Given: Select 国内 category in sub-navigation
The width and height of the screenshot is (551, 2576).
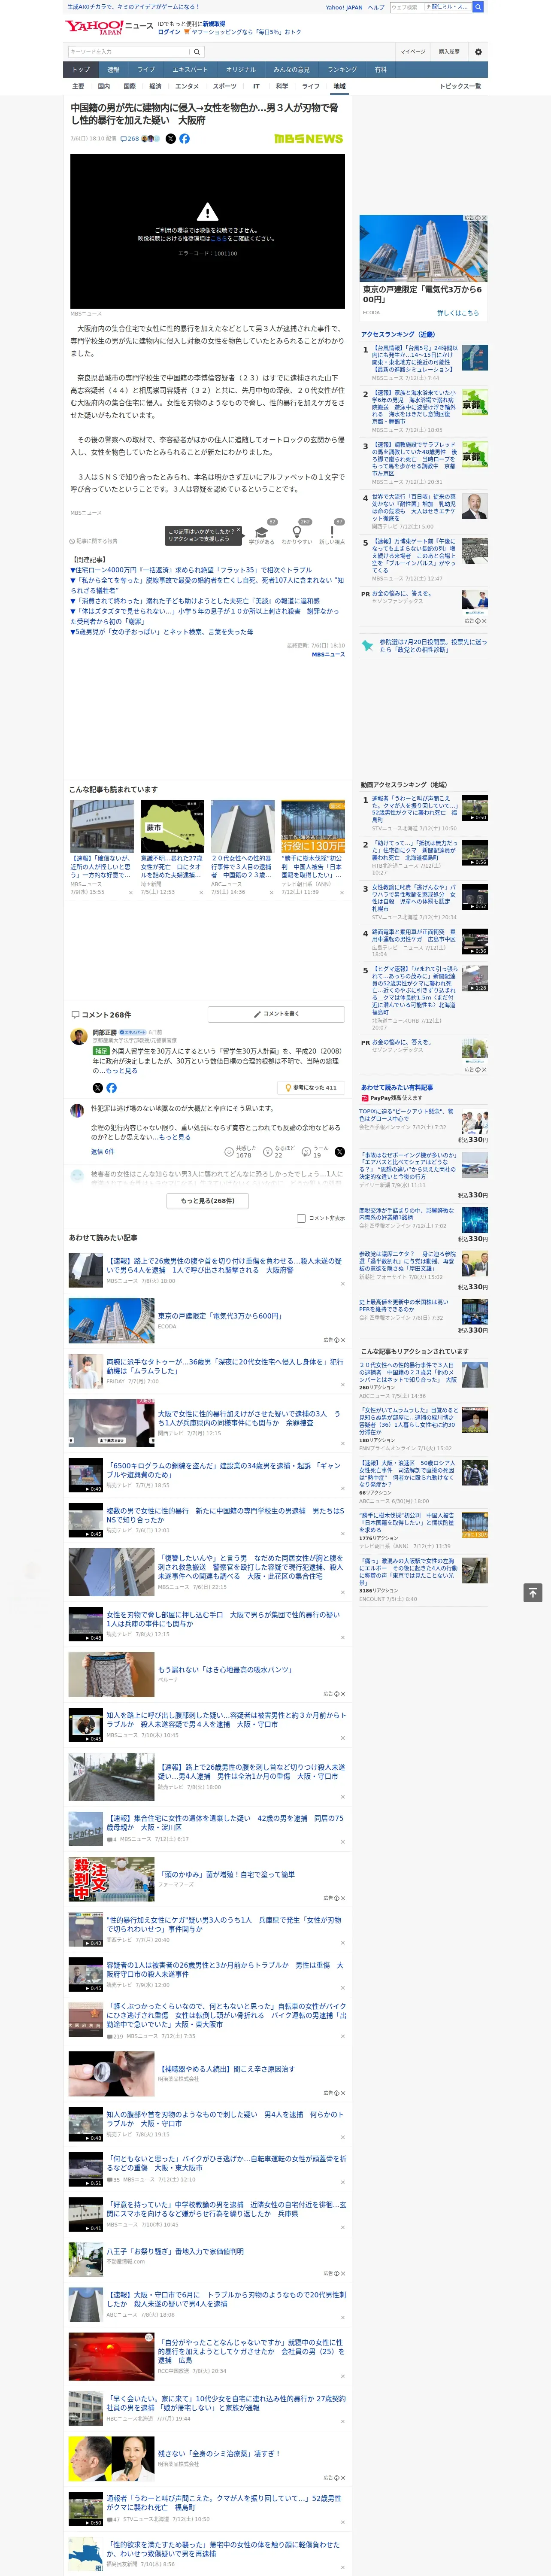Looking at the screenshot, I should pos(104,86).
